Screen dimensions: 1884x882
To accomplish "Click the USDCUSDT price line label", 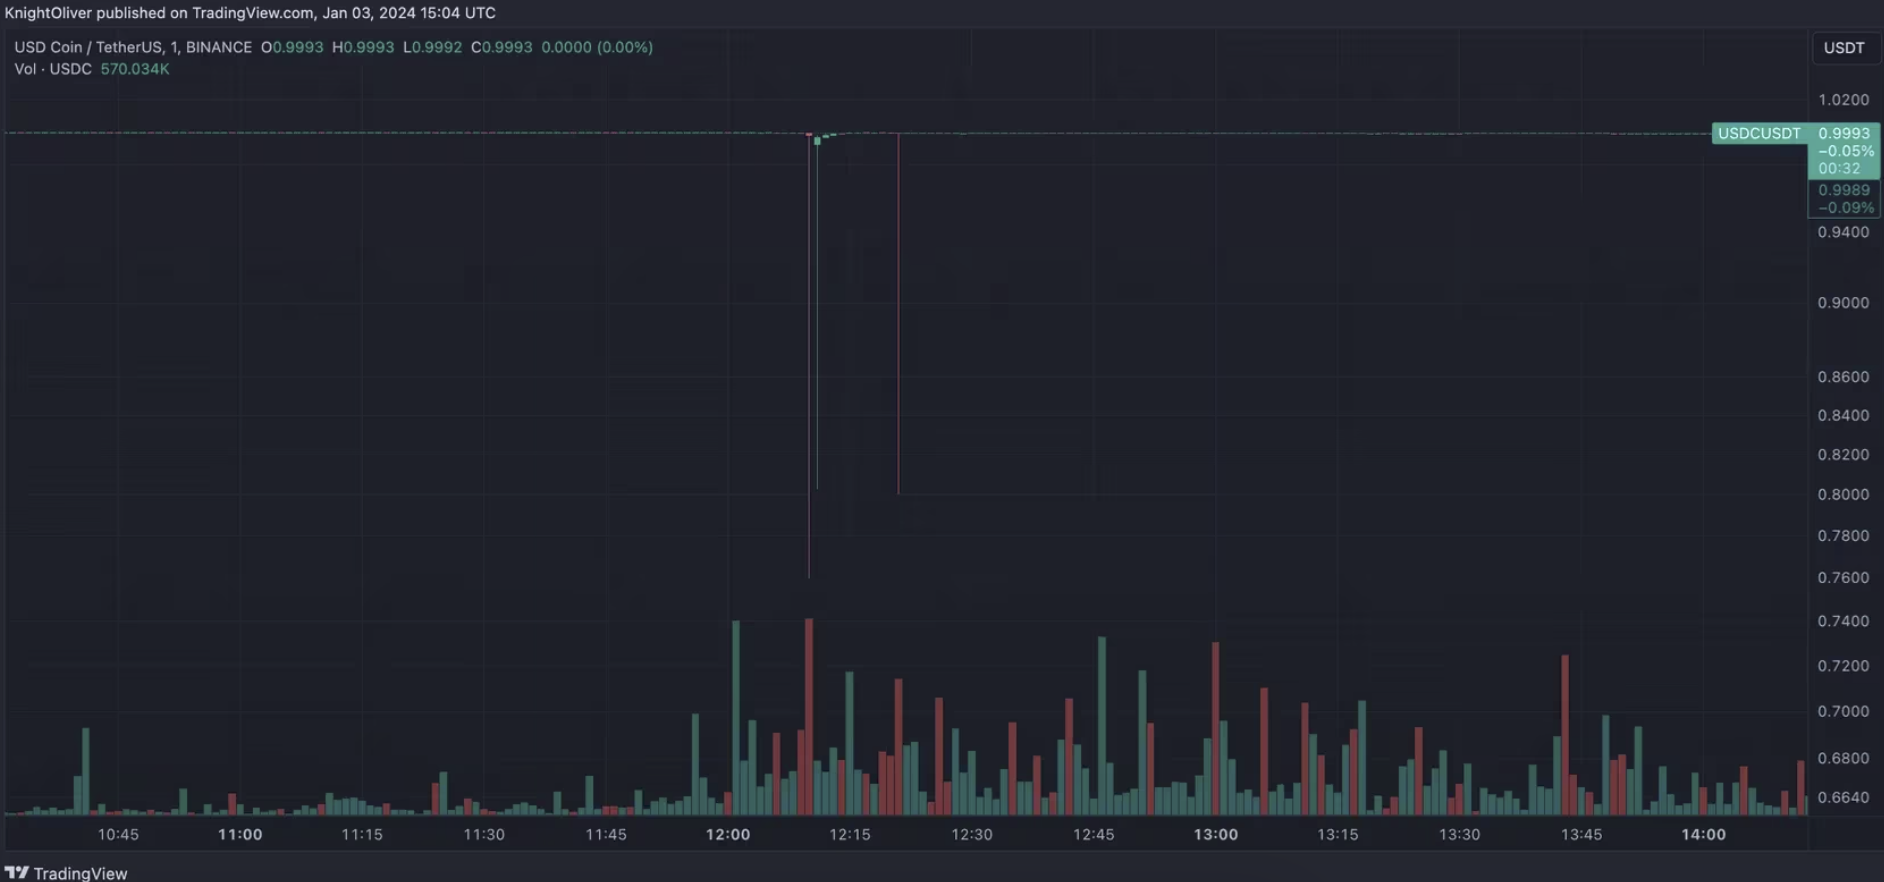I will click(1759, 133).
